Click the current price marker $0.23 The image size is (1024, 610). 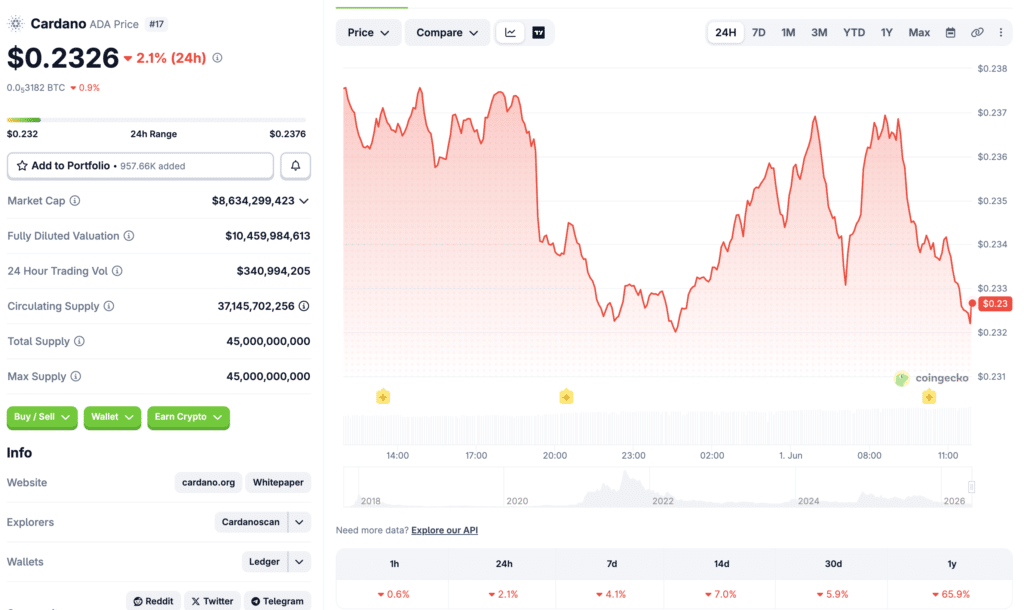click(x=995, y=304)
